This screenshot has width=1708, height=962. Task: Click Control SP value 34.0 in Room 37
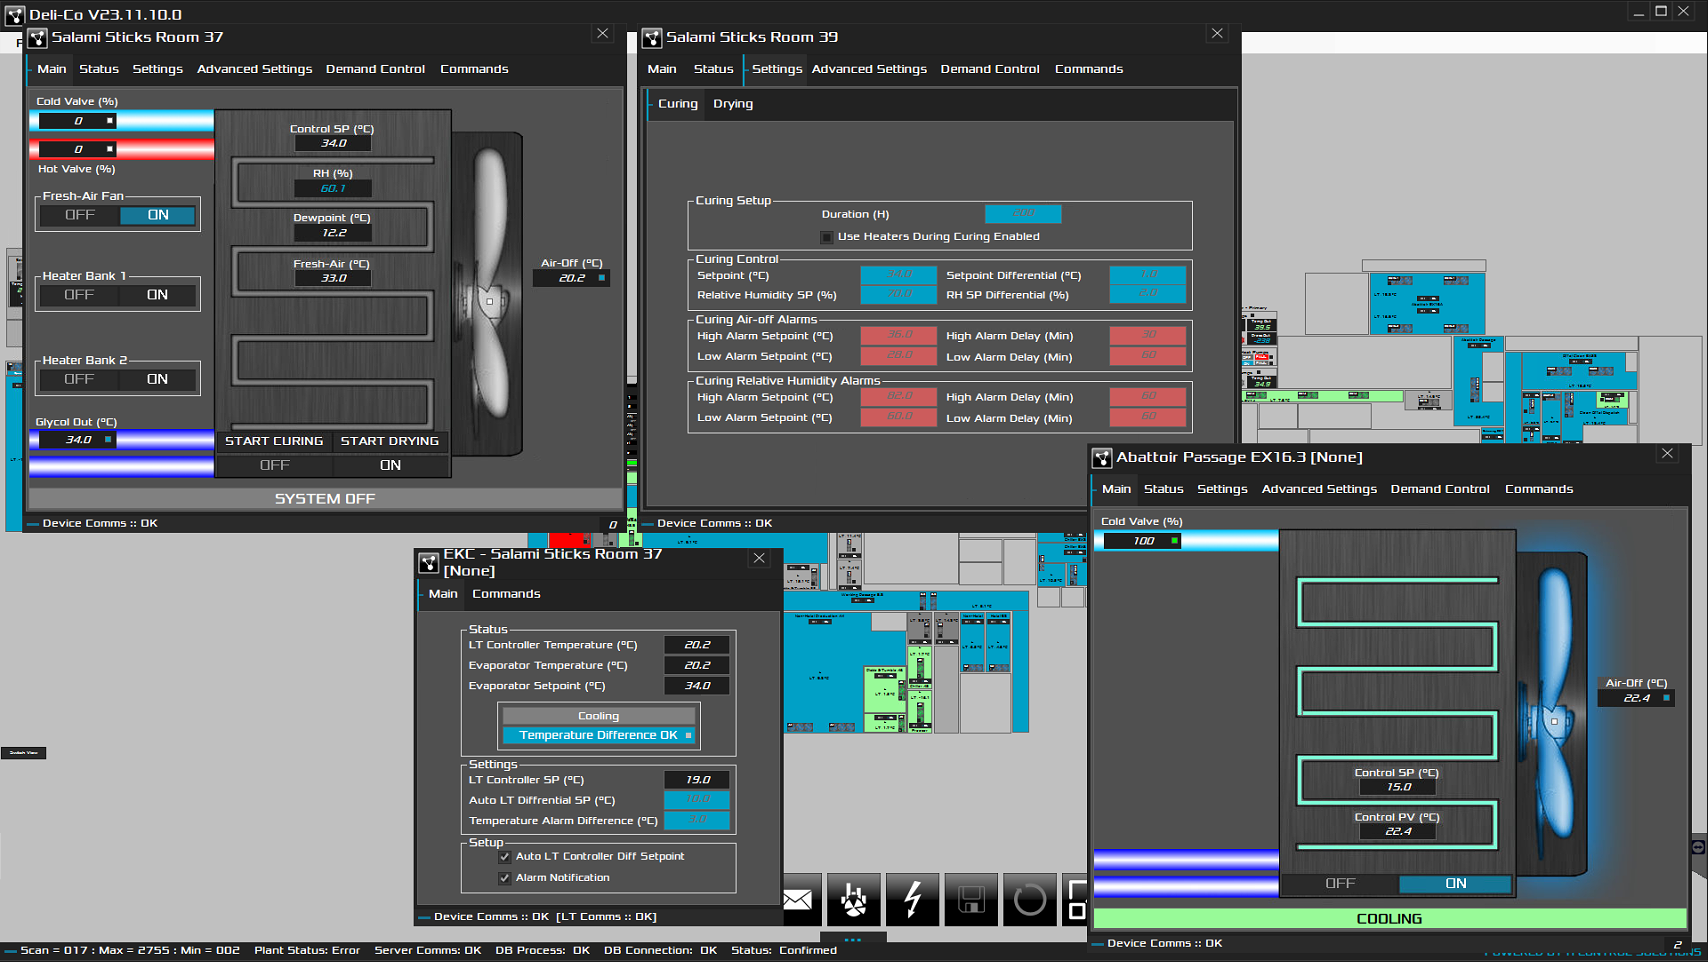tap(333, 143)
